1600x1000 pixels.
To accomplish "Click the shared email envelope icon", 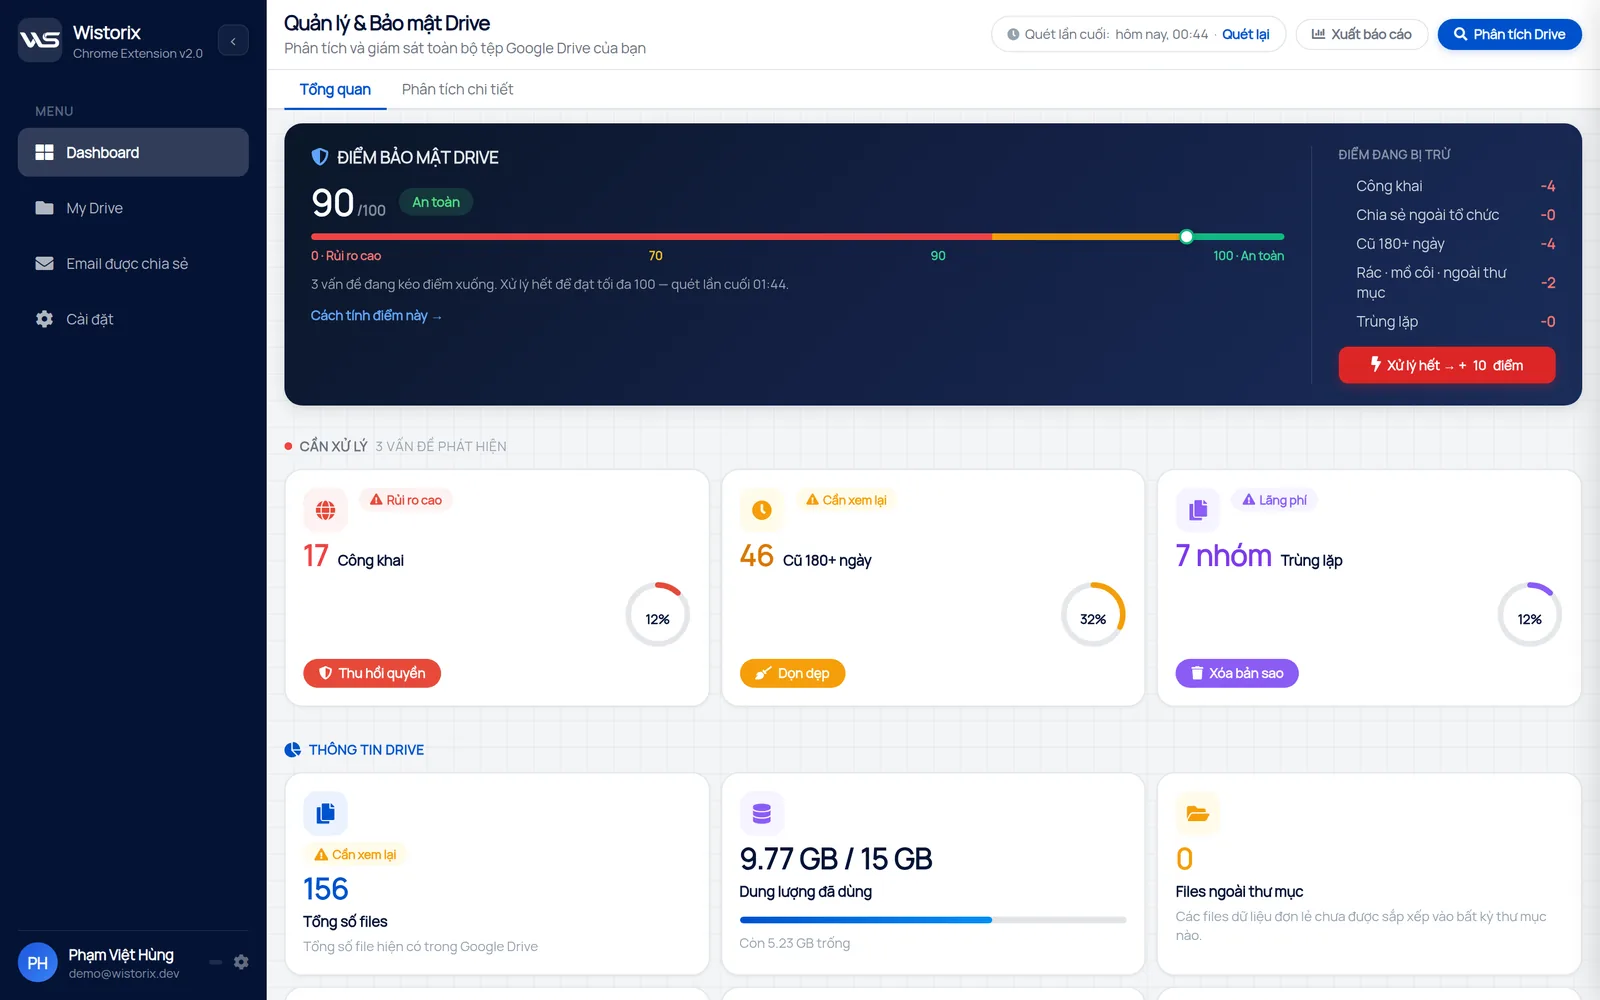I will pyautogui.click(x=44, y=264).
